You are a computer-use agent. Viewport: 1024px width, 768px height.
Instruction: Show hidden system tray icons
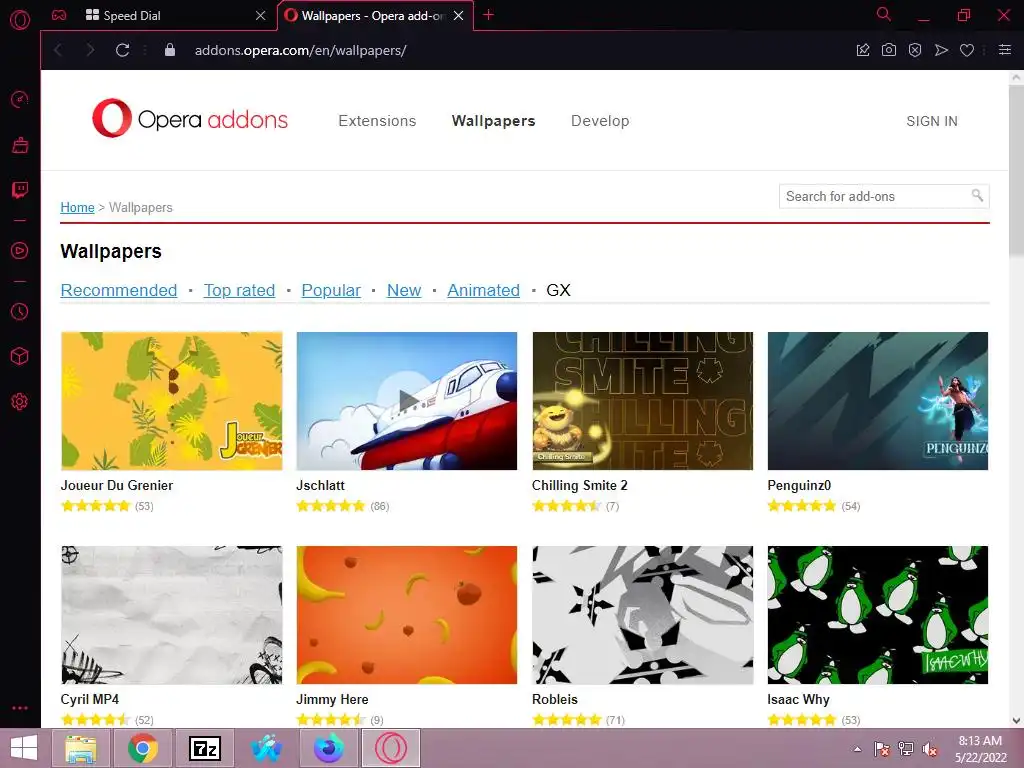857,749
